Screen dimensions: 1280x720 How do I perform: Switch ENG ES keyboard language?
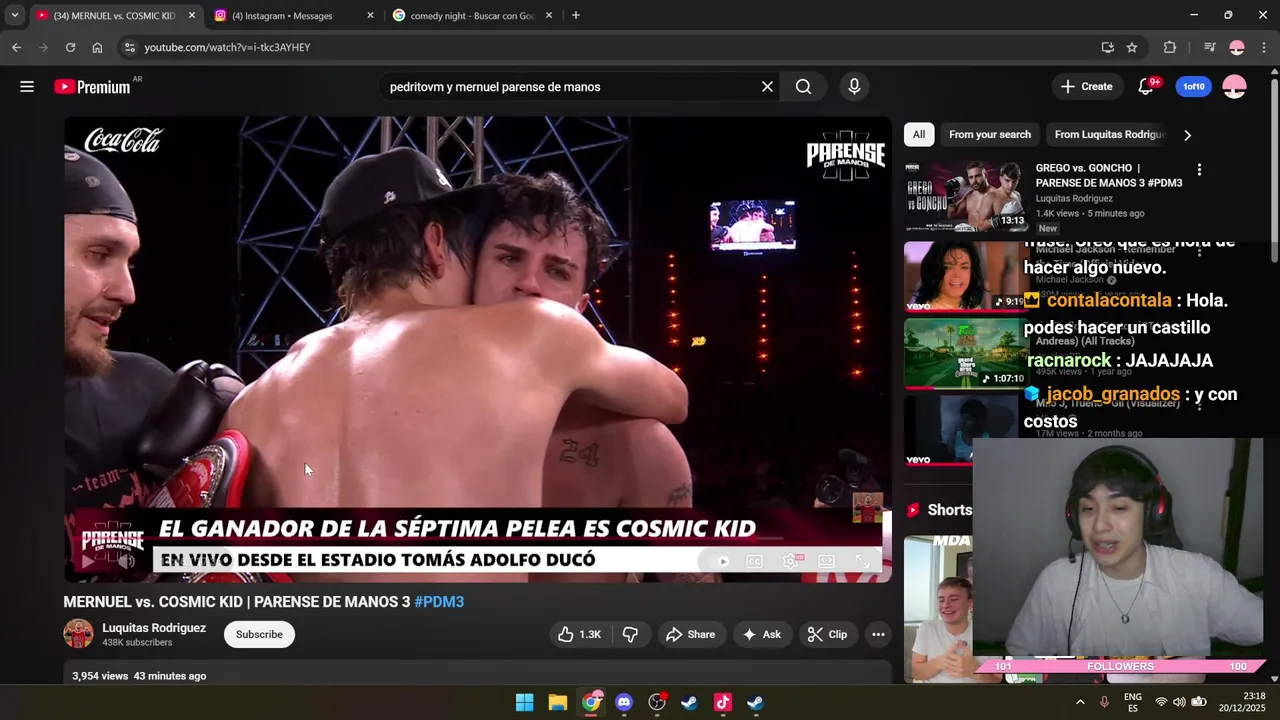(x=1132, y=702)
